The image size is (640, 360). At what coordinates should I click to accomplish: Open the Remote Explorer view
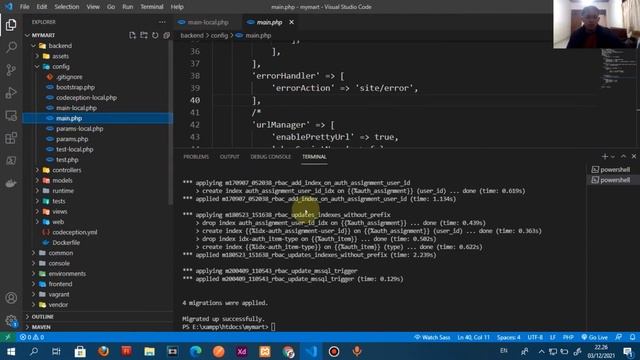11,116
